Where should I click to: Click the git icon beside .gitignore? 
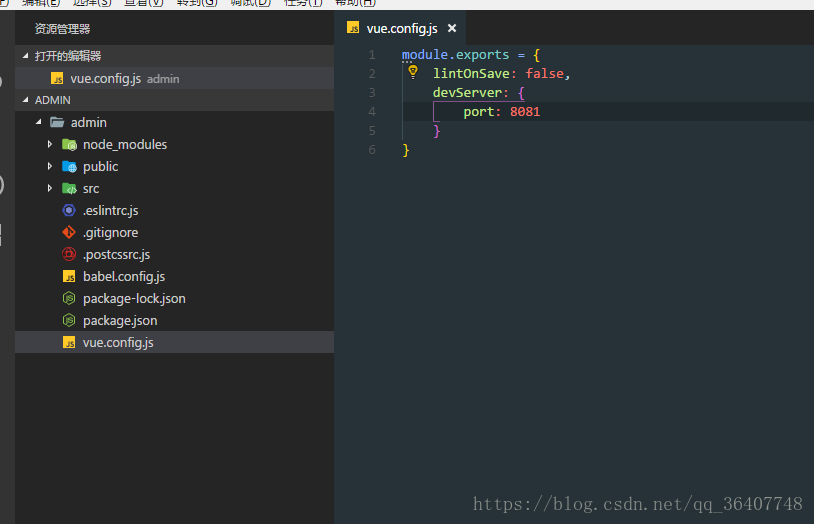[69, 232]
